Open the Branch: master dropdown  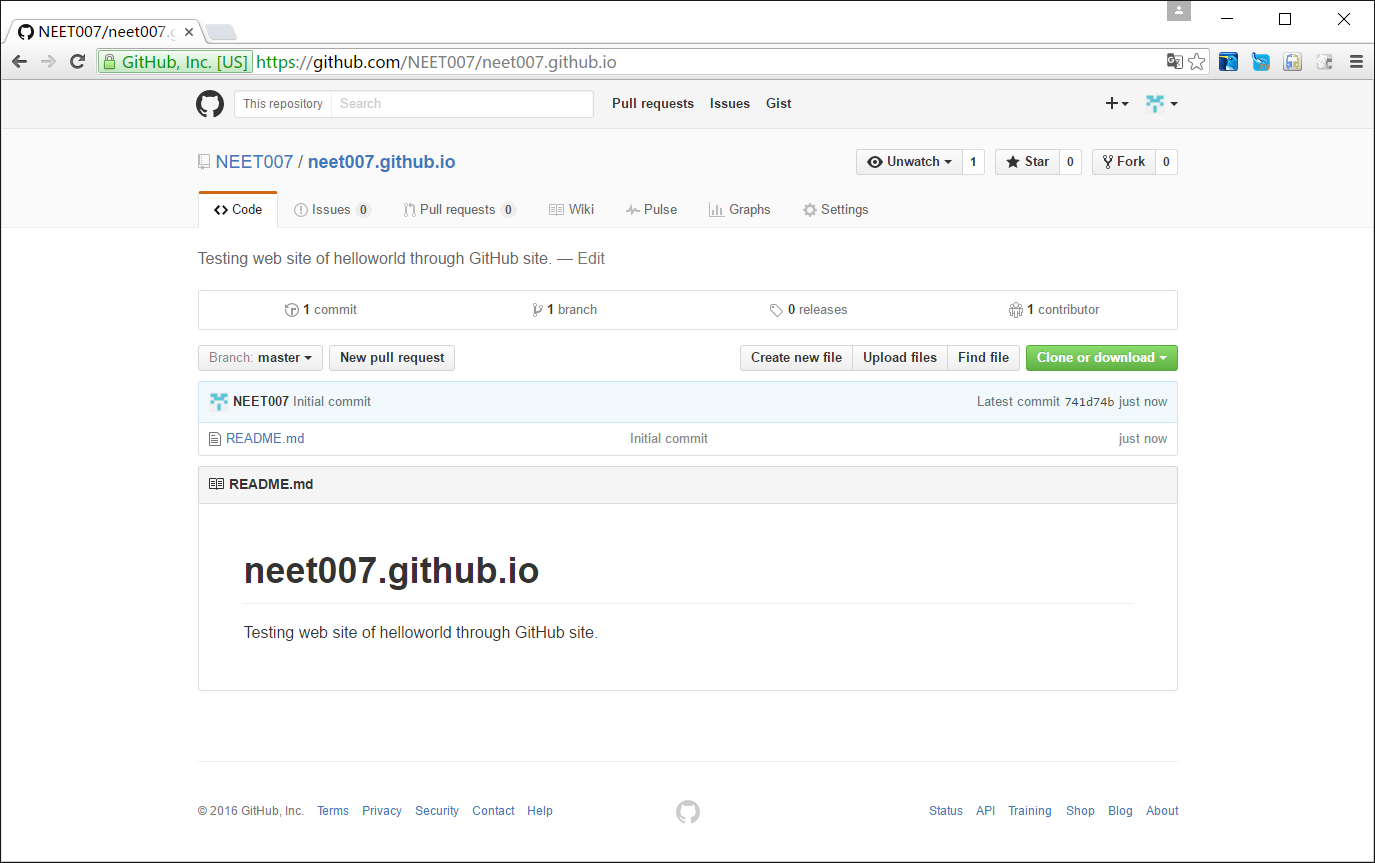pos(261,358)
